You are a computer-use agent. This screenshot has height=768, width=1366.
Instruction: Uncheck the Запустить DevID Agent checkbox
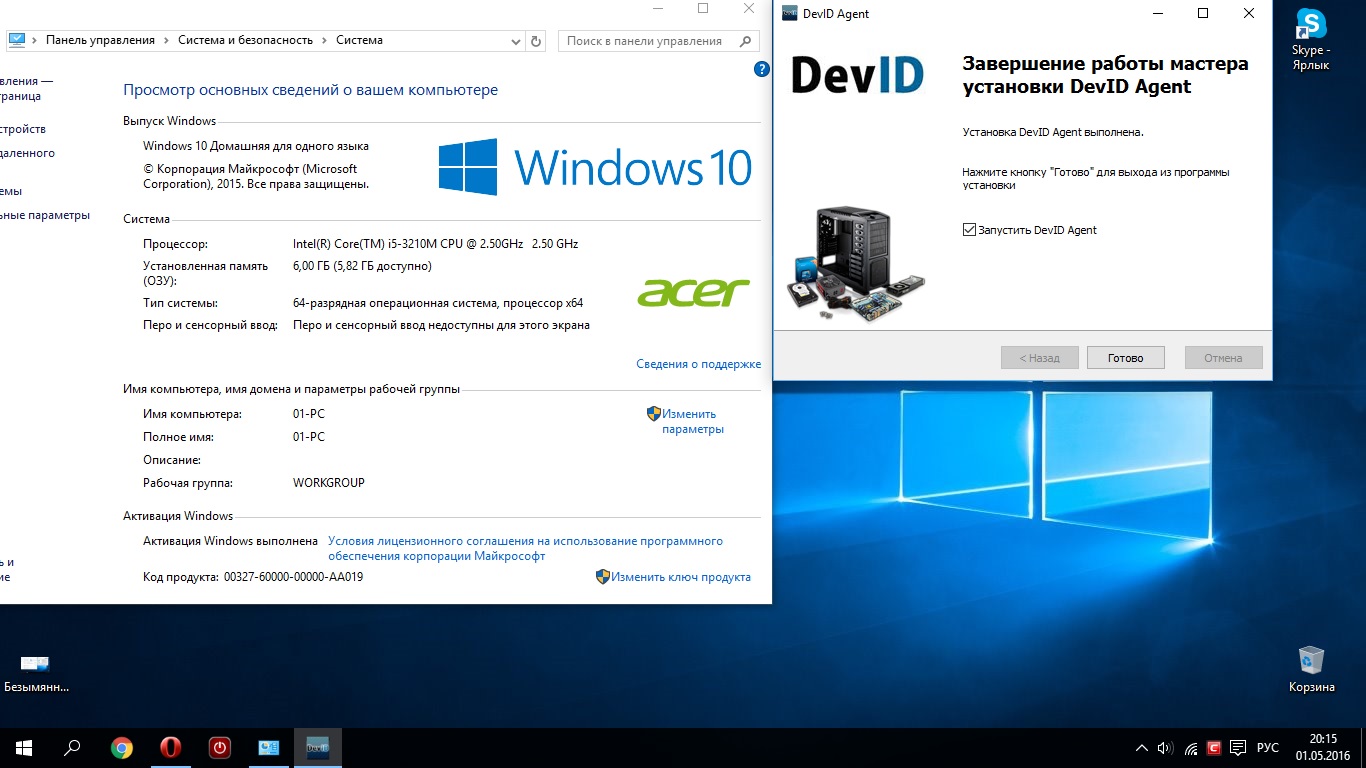click(x=969, y=230)
